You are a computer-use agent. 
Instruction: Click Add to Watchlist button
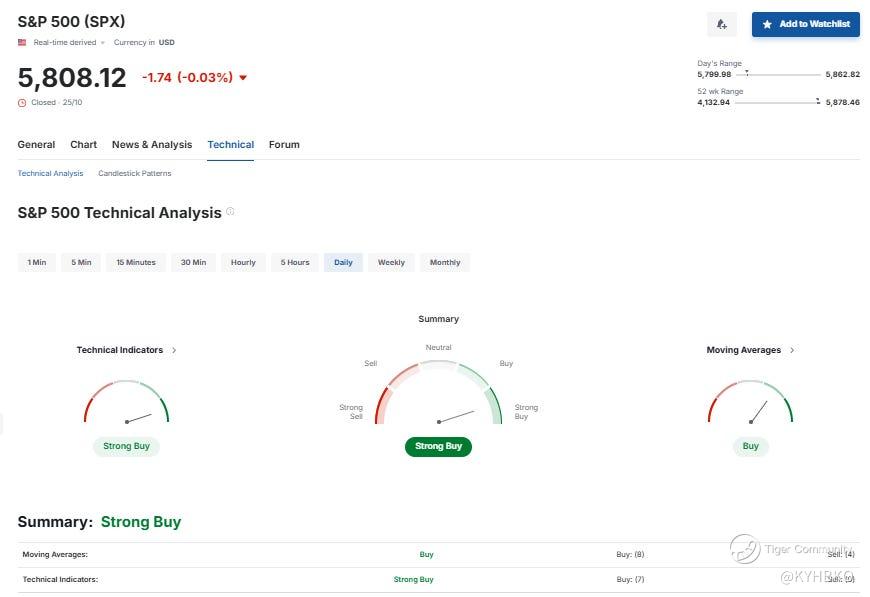pyautogui.click(x=805, y=24)
